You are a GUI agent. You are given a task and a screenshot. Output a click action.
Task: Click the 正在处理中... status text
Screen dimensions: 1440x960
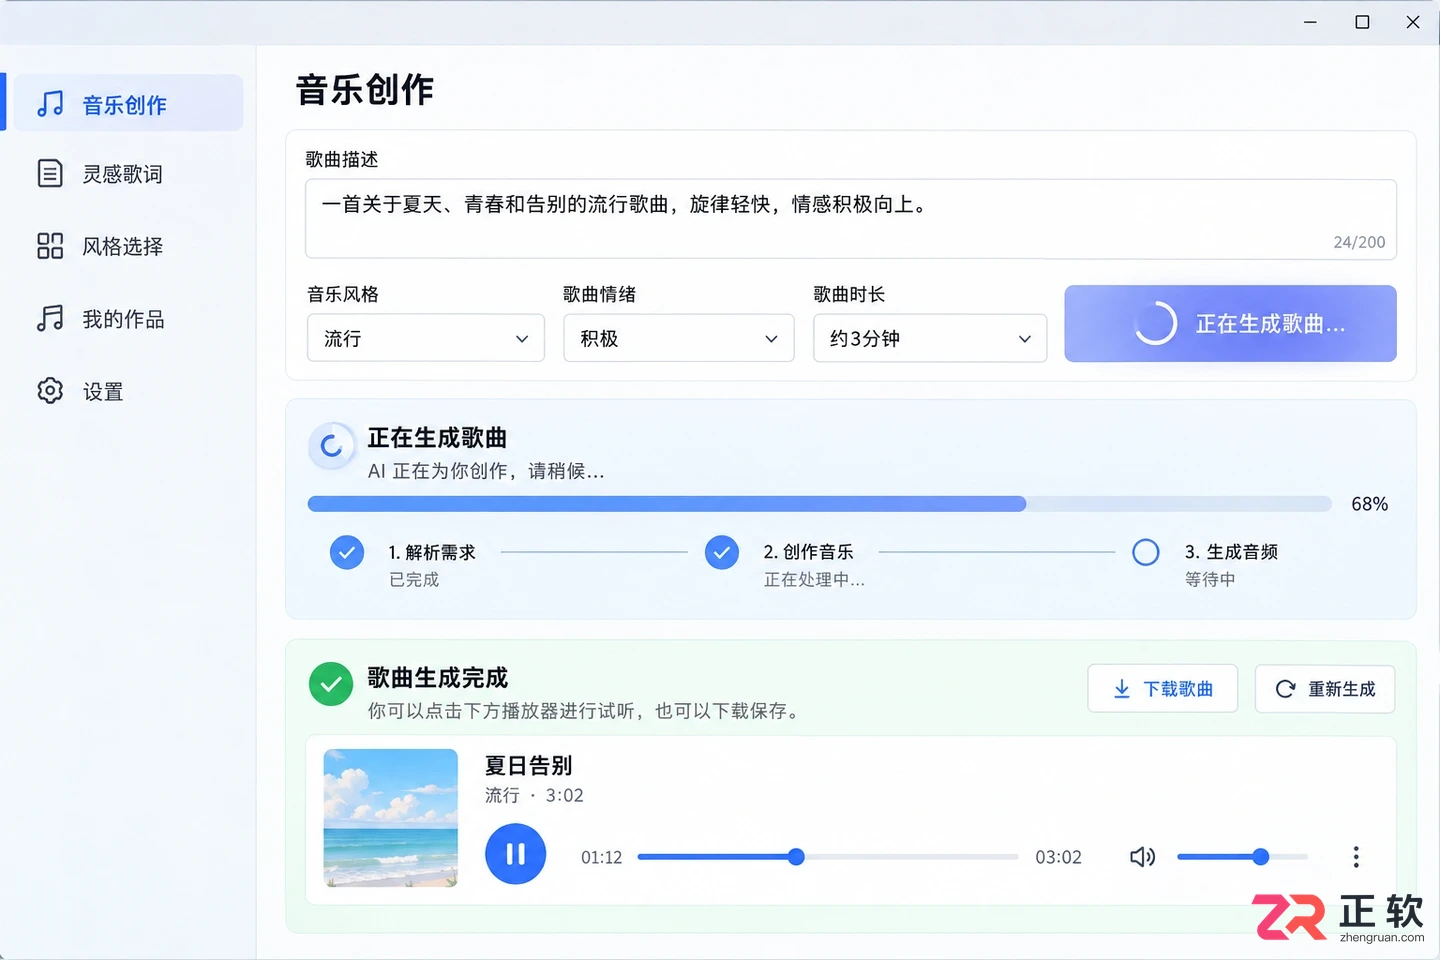click(814, 580)
